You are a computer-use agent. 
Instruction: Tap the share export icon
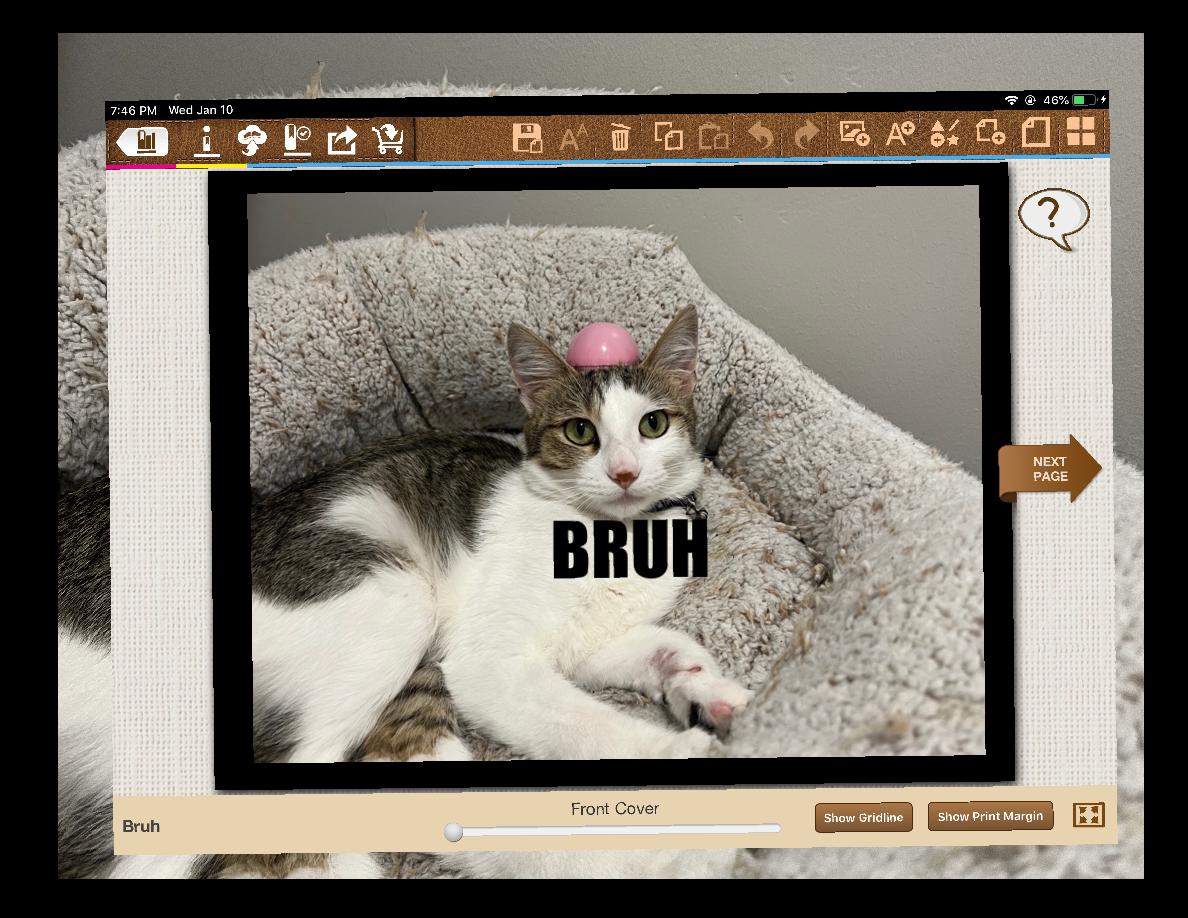tap(342, 141)
